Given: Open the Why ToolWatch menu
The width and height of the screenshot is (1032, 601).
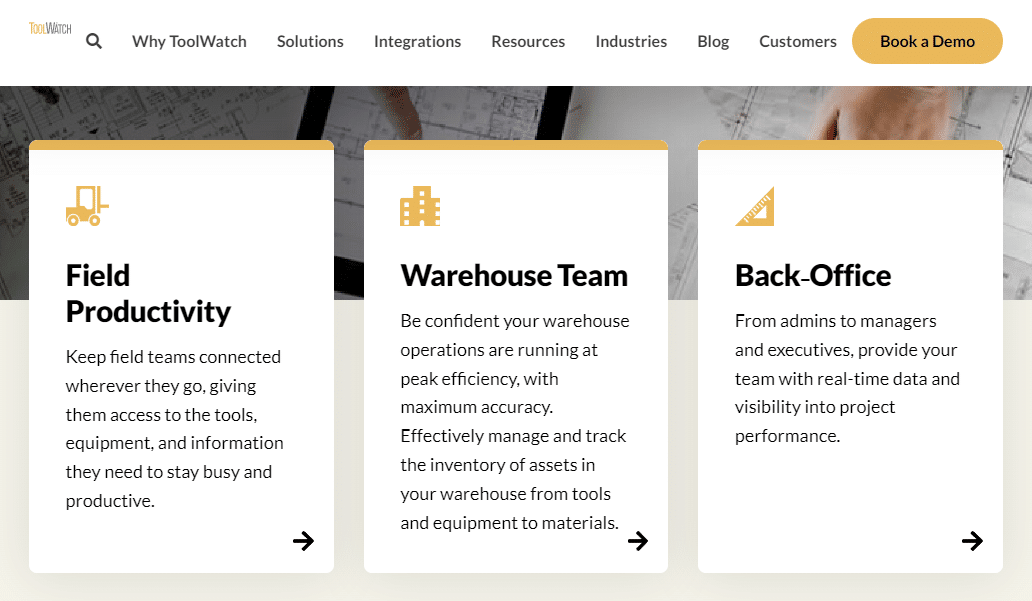Looking at the screenshot, I should [189, 41].
